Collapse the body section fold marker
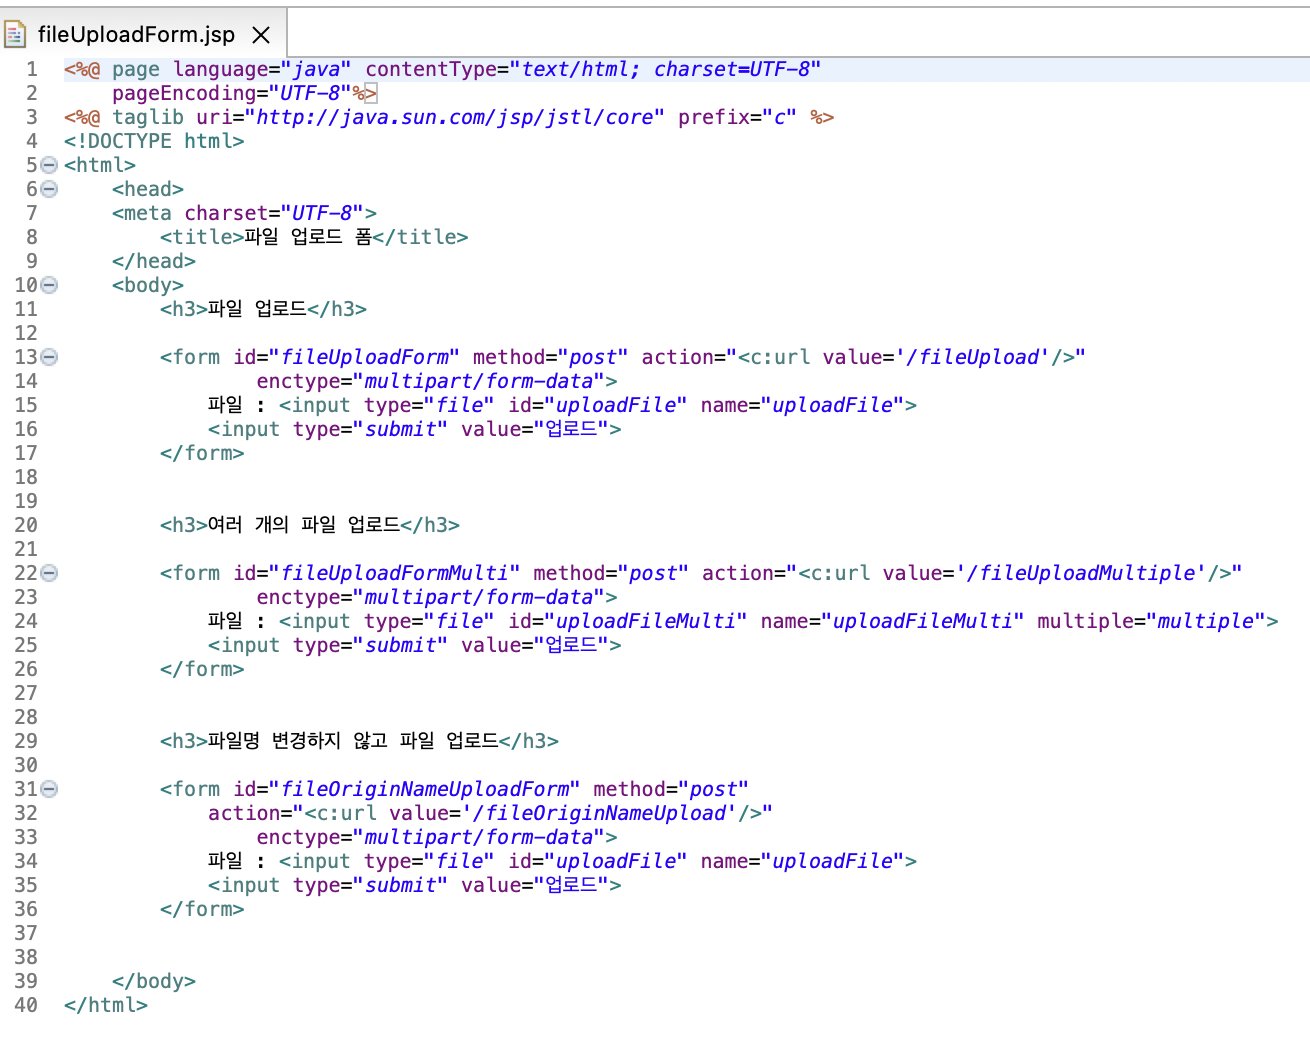Image resolution: width=1310 pixels, height=1038 pixels. [48, 284]
